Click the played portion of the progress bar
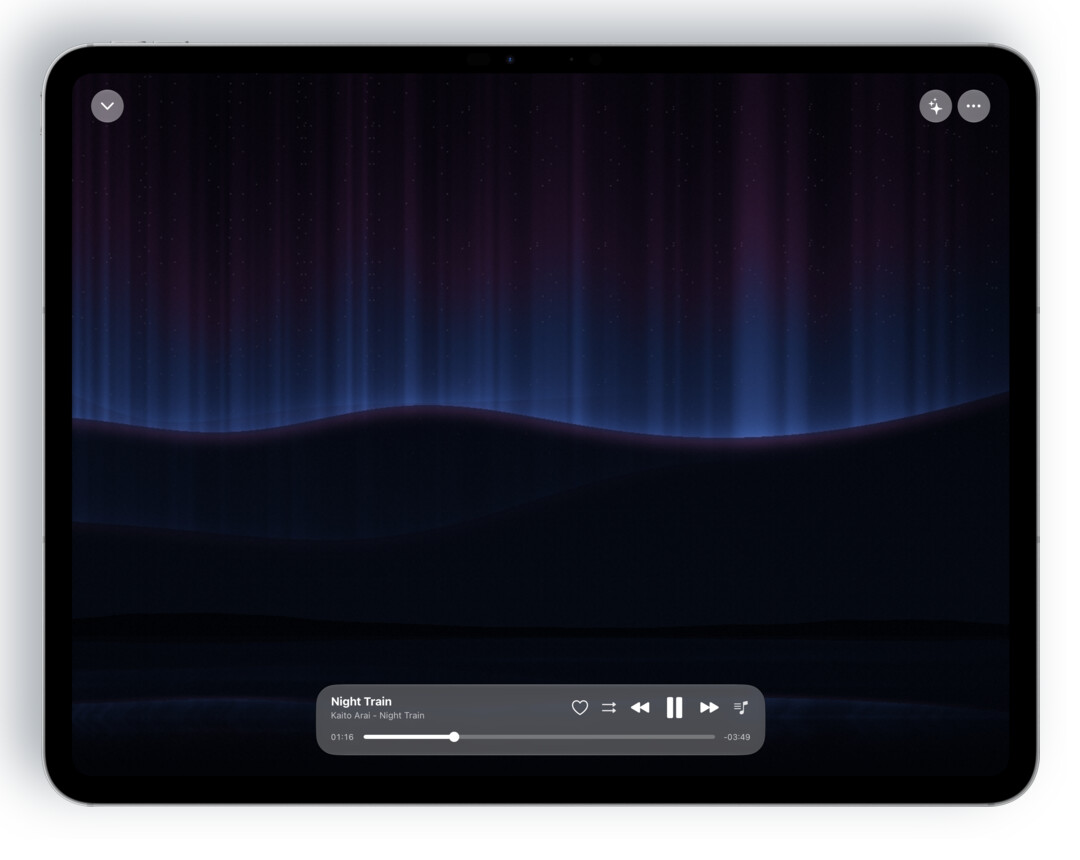1080x860 pixels. point(408,737)
